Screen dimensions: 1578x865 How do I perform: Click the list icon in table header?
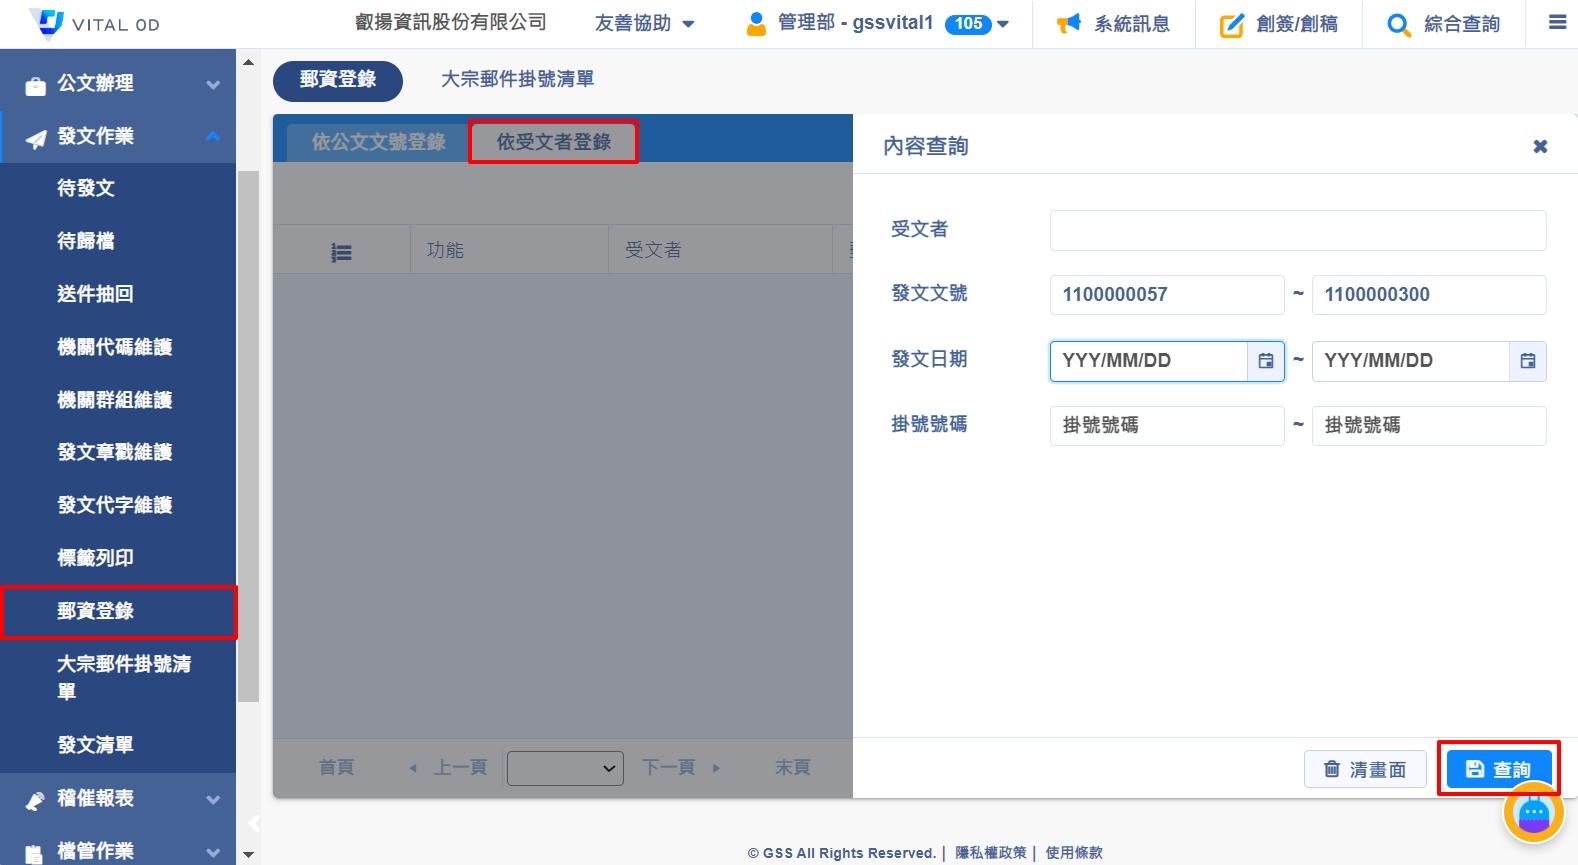(342, 252)
